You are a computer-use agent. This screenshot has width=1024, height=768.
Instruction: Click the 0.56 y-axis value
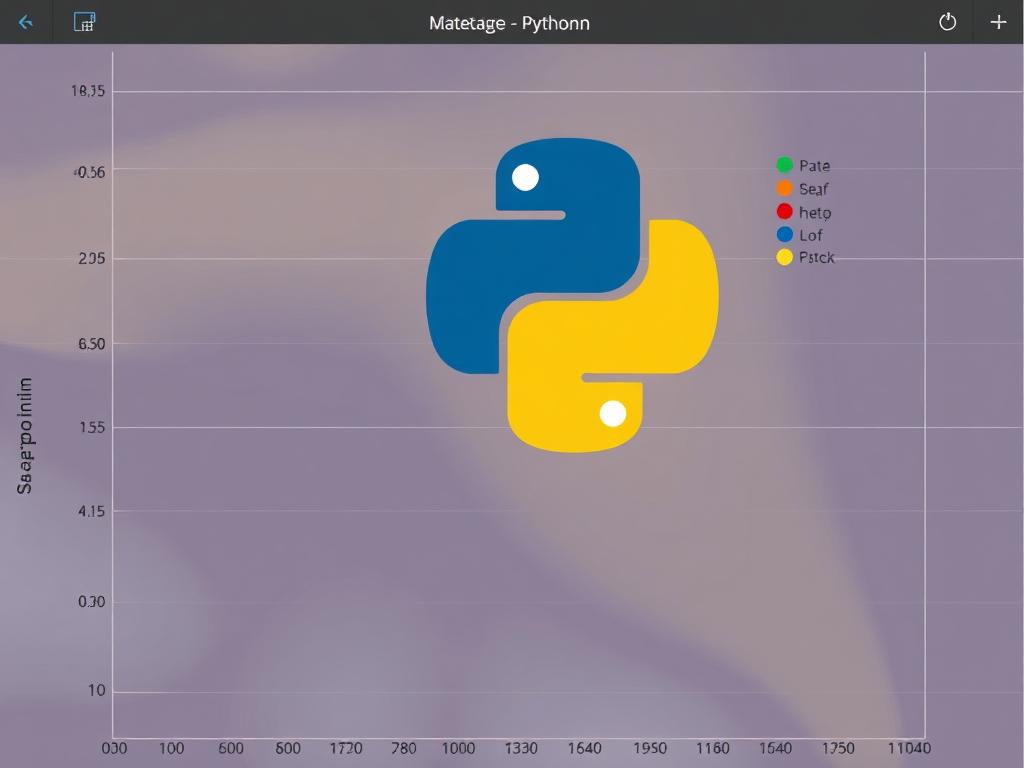tap(89, 172)
